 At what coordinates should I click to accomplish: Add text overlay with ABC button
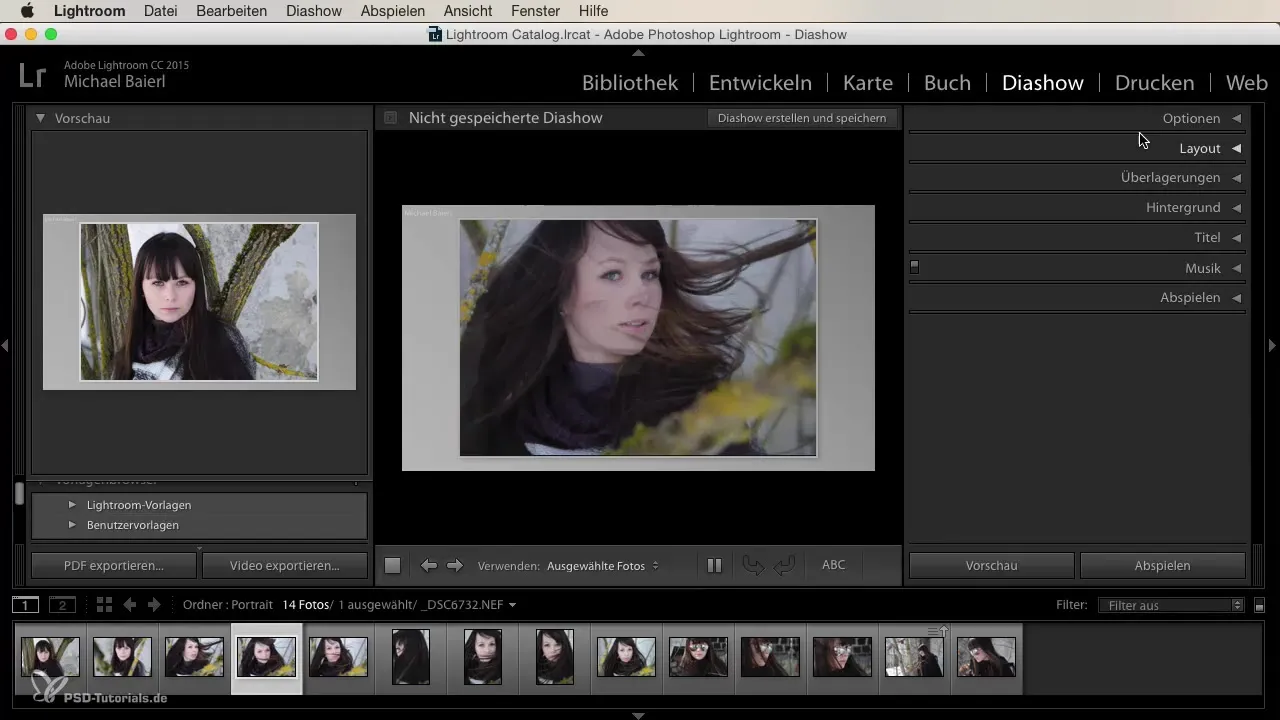[x=834, y=565]
